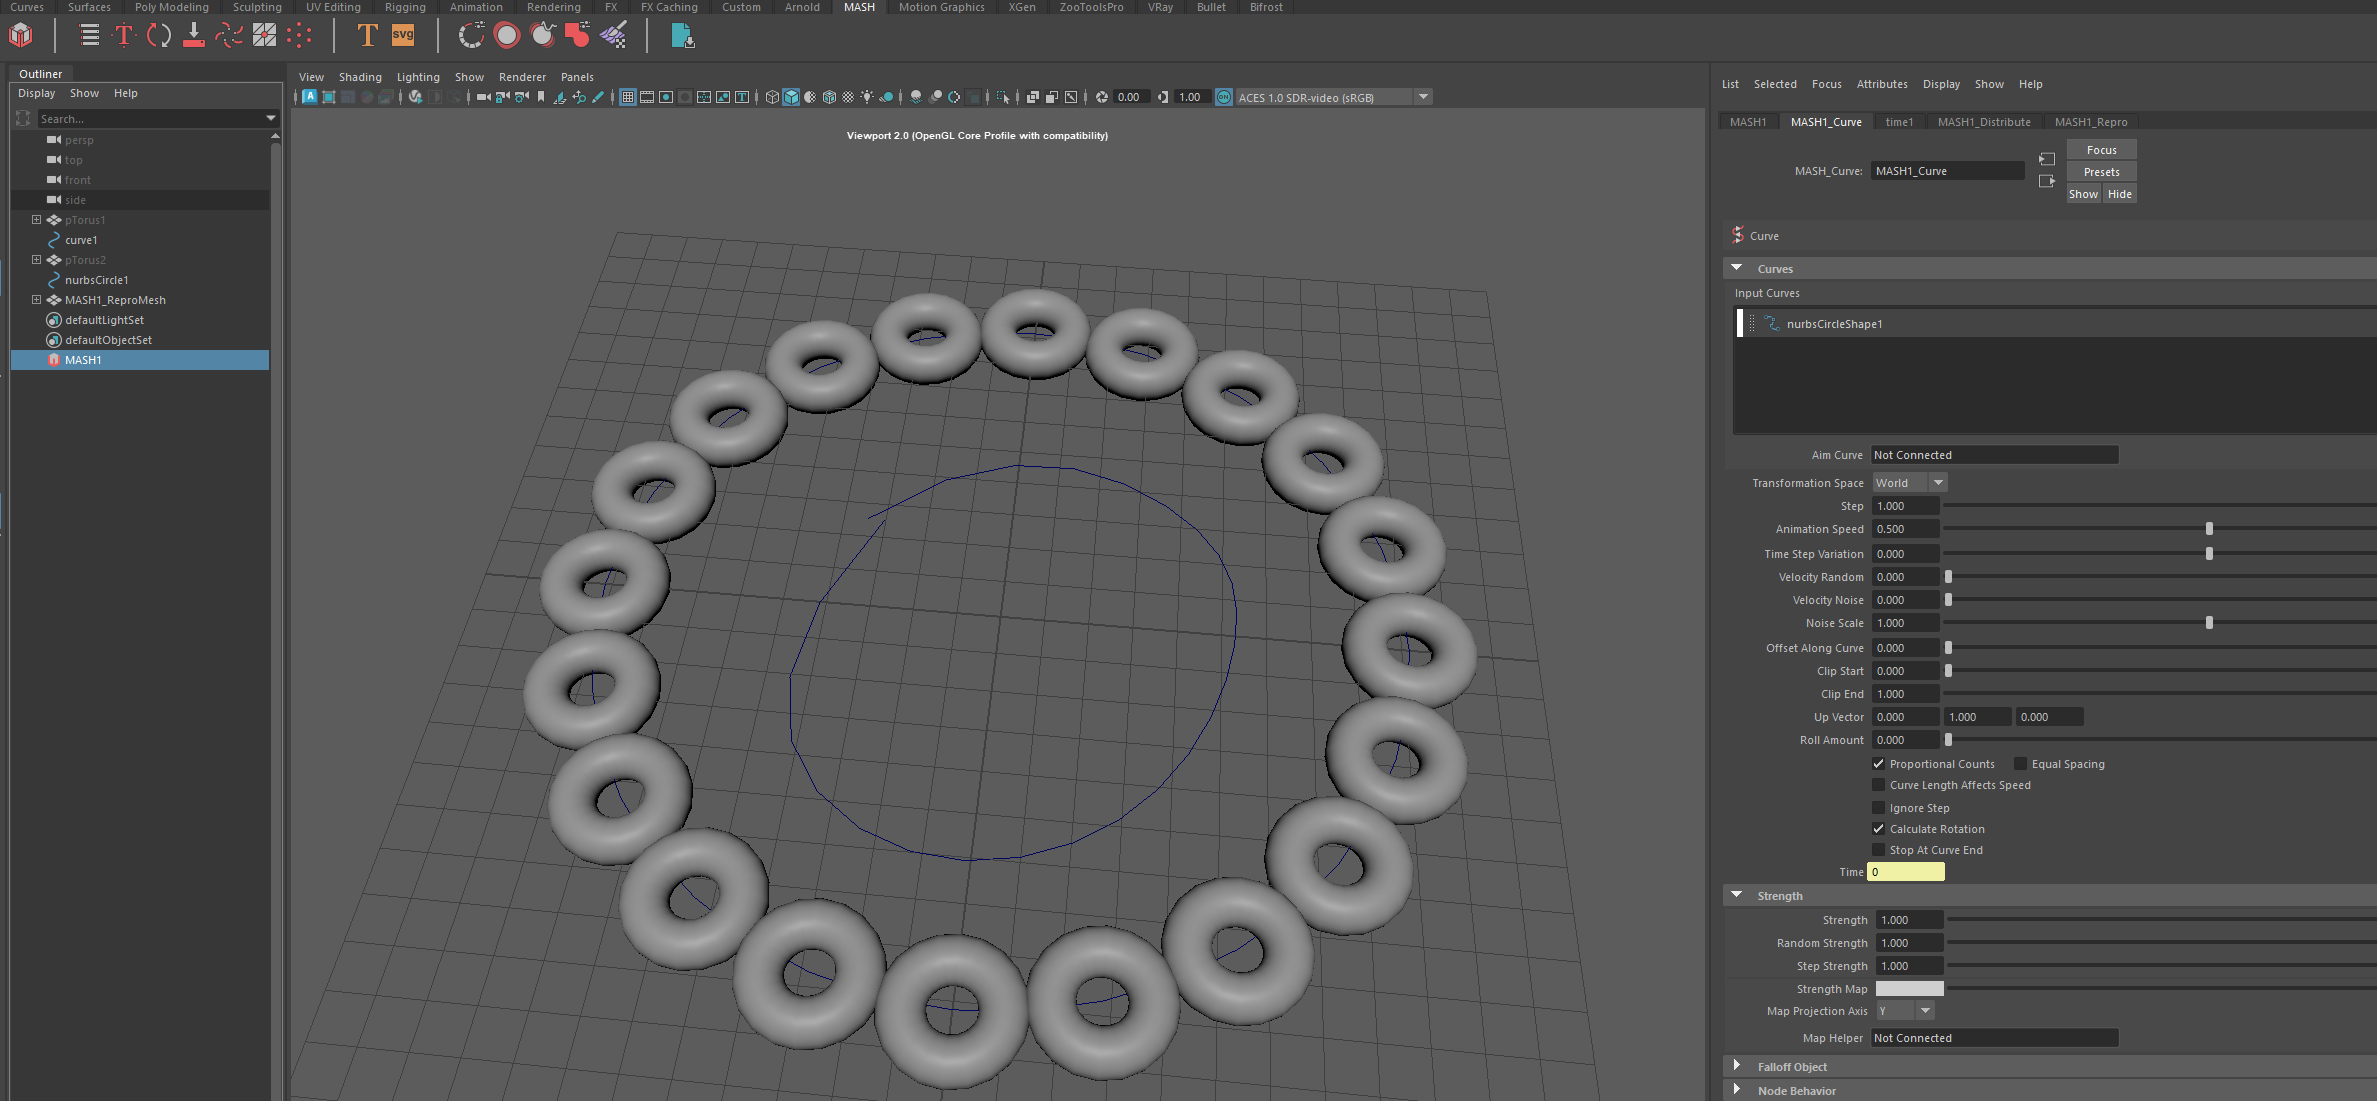2377x1101 pixels.
Task: Toggle viewport lighting with the lightbulb icon
Action: [868, 97]
